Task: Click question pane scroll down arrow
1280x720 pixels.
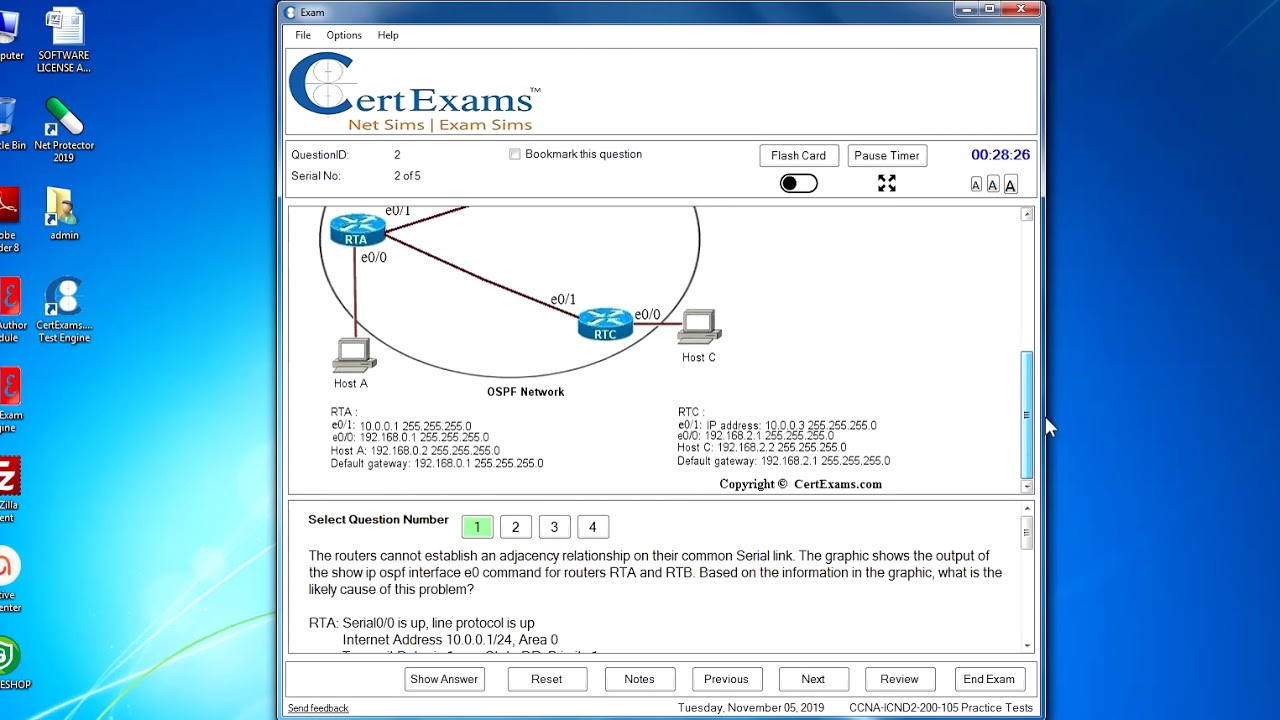Action: click(x=1026, y=646)
